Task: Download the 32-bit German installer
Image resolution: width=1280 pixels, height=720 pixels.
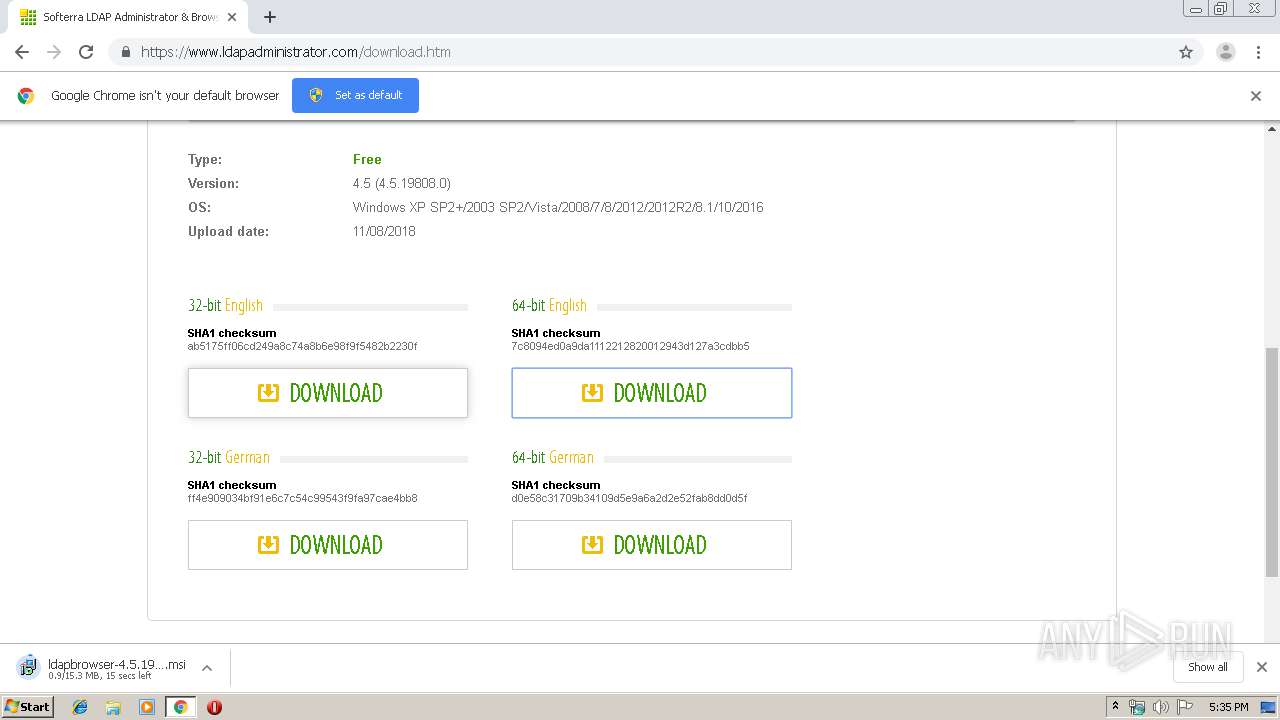Action: (x=328, y=545)
